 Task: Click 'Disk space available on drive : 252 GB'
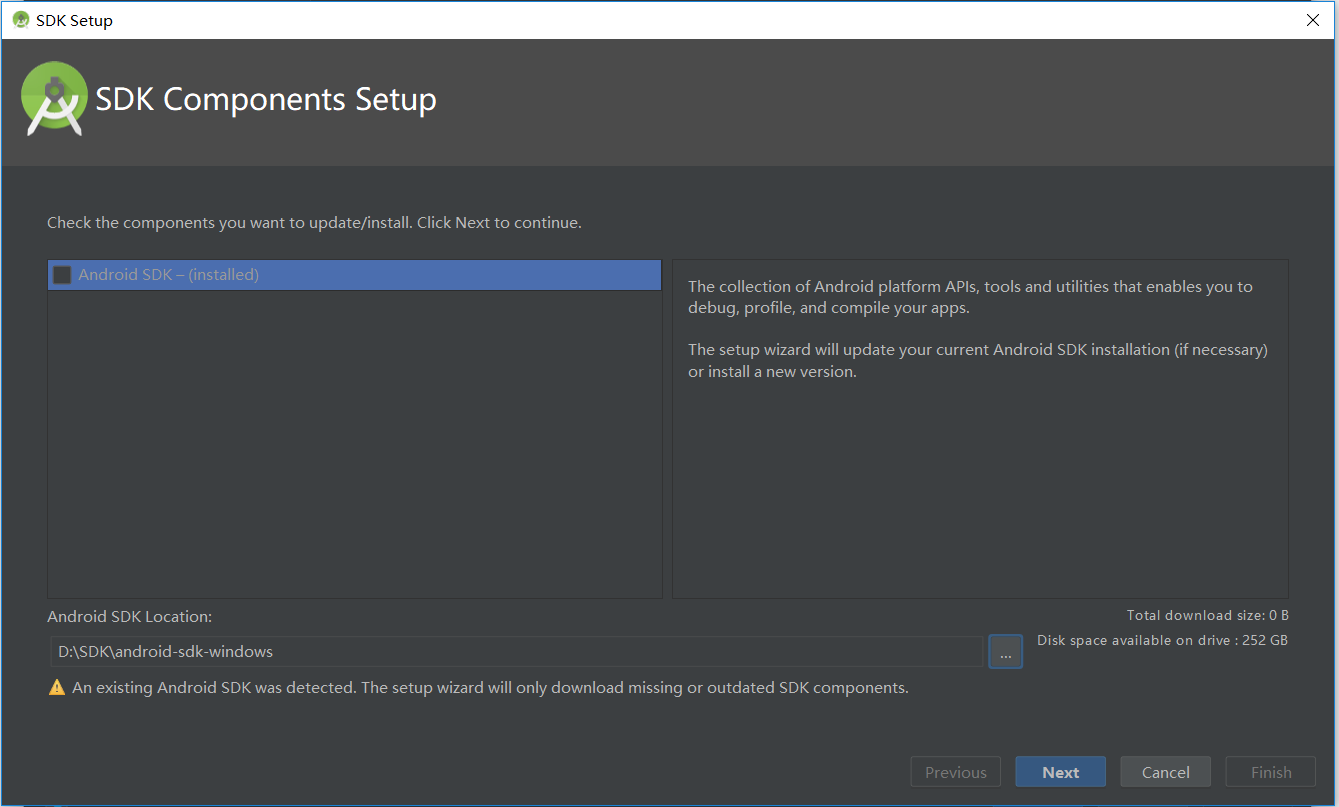(x=1162, y=641)
